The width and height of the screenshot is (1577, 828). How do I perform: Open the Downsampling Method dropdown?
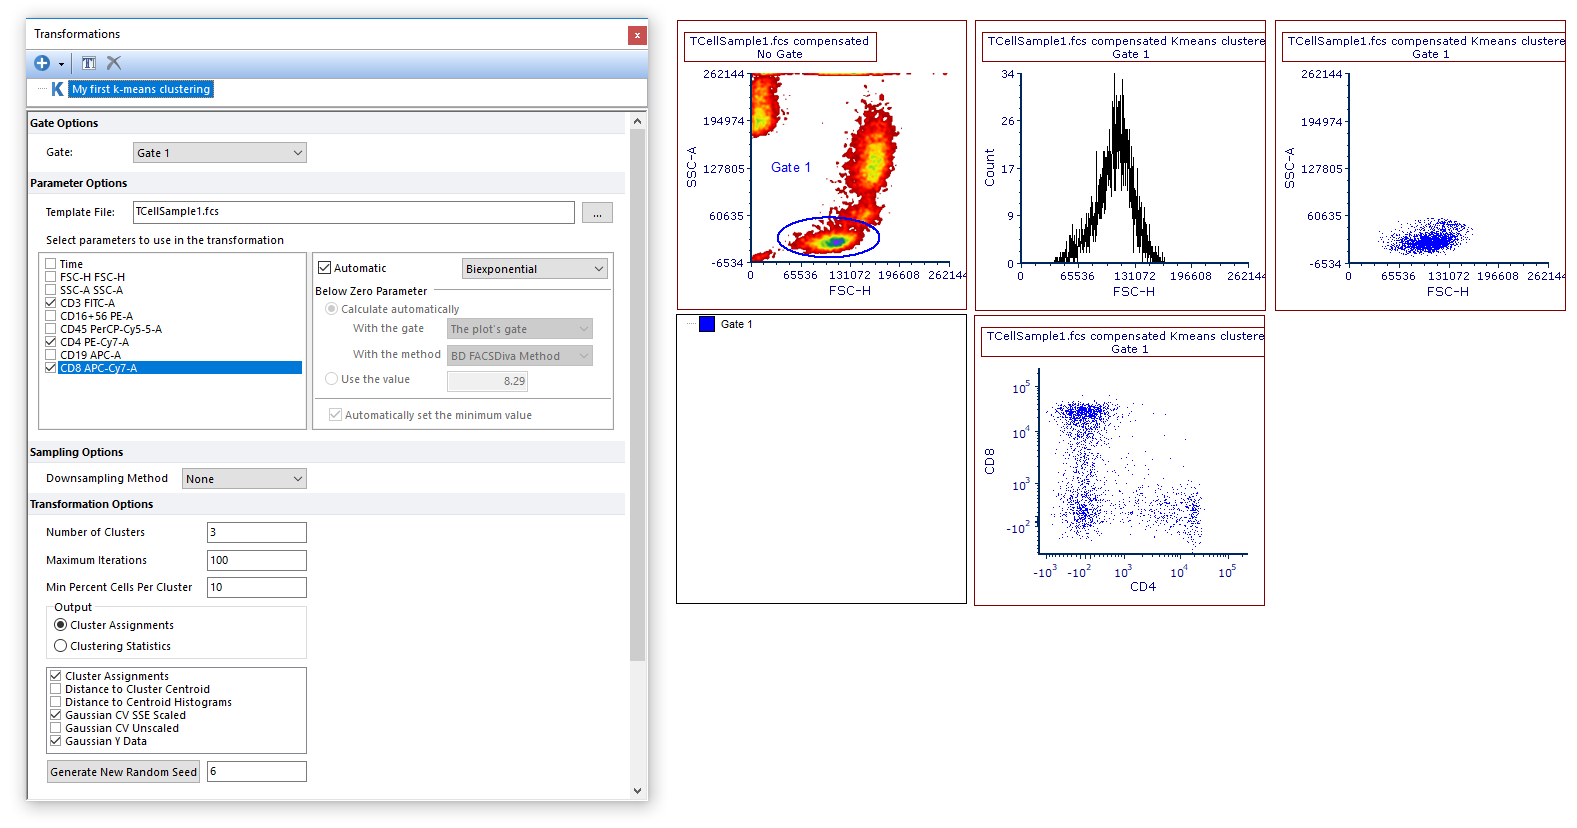[x=244, y=479]
